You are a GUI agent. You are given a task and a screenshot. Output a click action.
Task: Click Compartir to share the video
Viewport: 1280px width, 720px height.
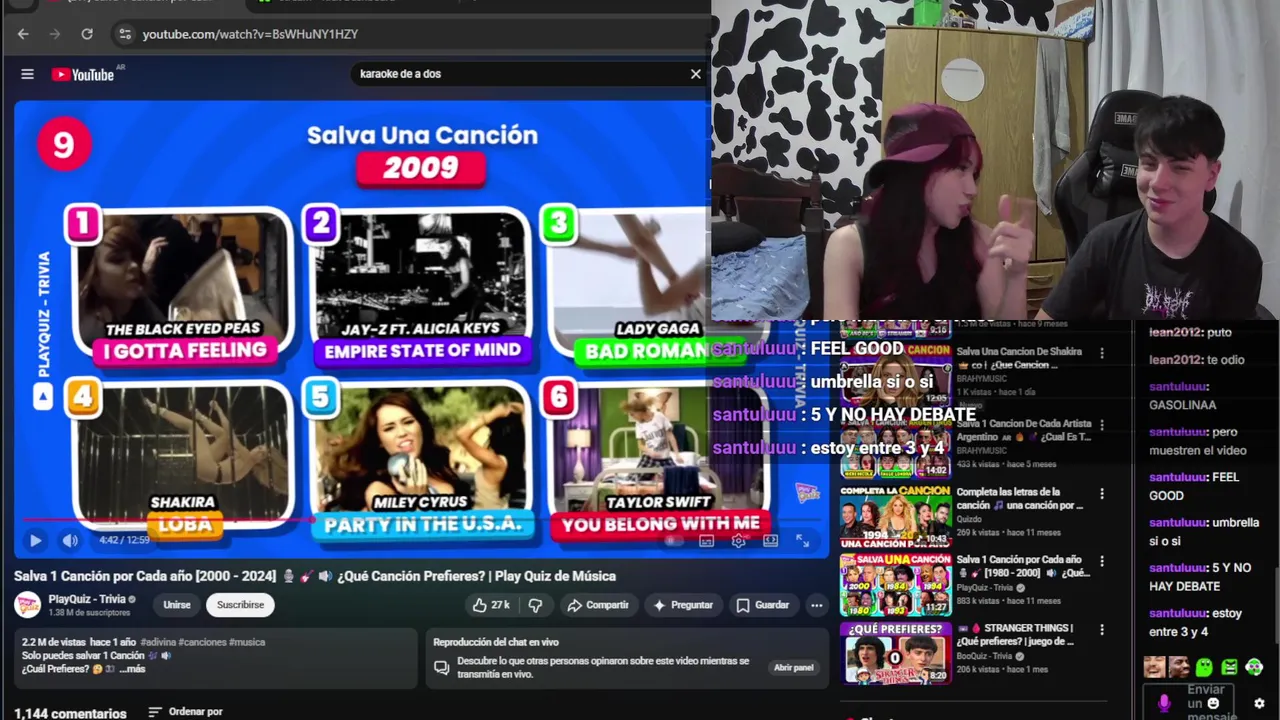598,605
